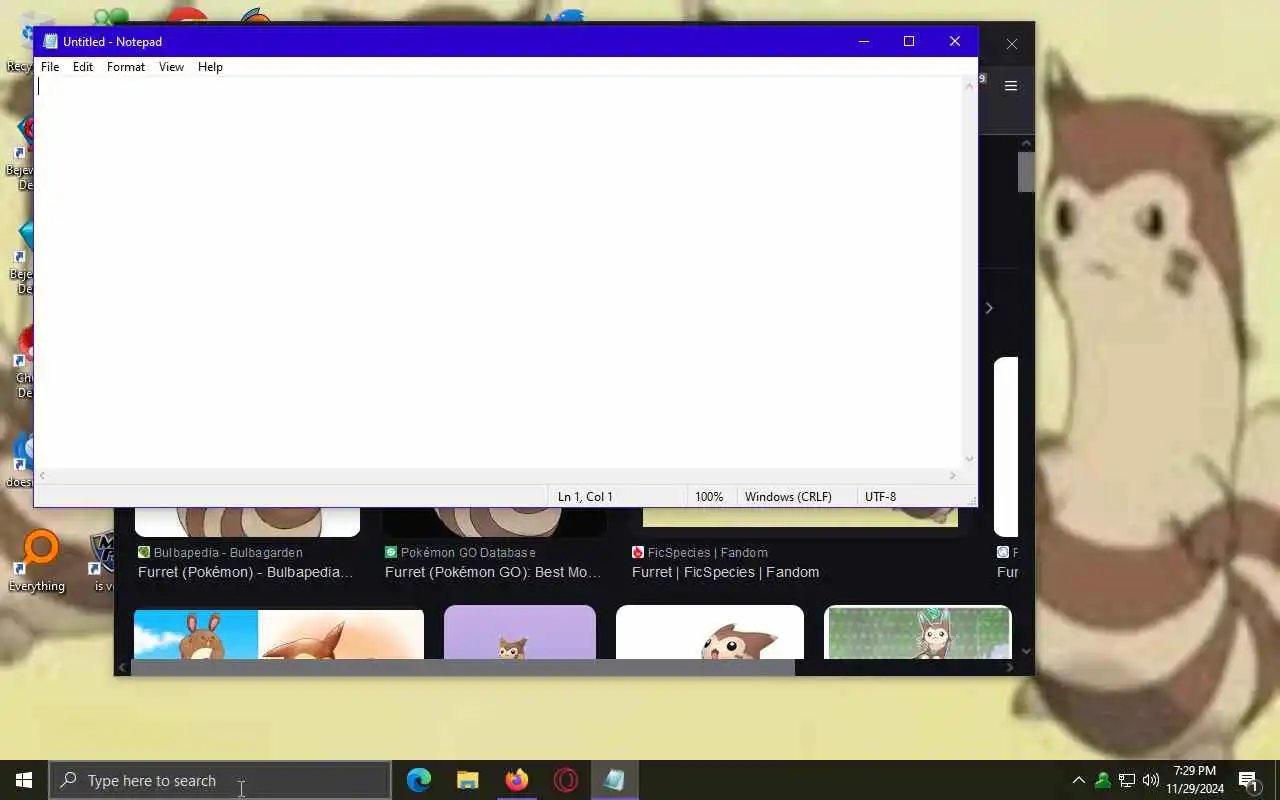Open the File menu in Notepad
The height and width of the screenshot is (800, 1280).
pyautogui.click(x=50, y=67)
